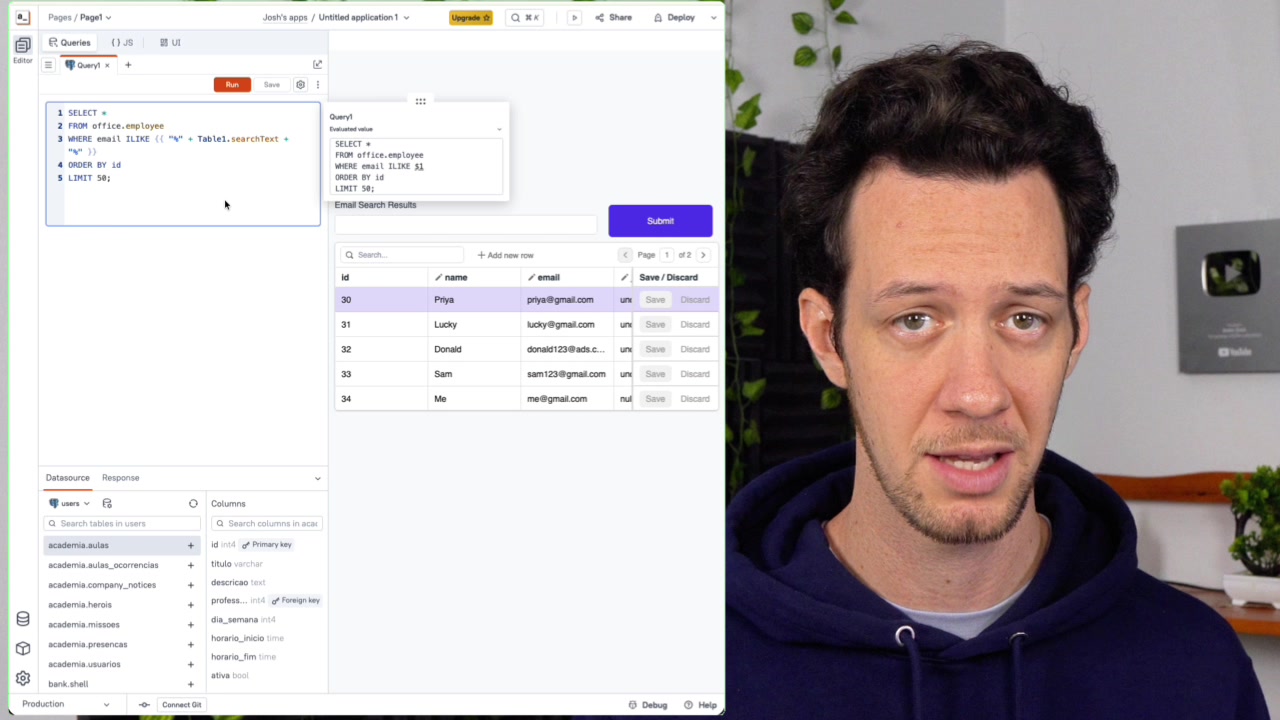The image size is (1280, 720).
Task: Open the three-dot query options menu
Action: 317,84
